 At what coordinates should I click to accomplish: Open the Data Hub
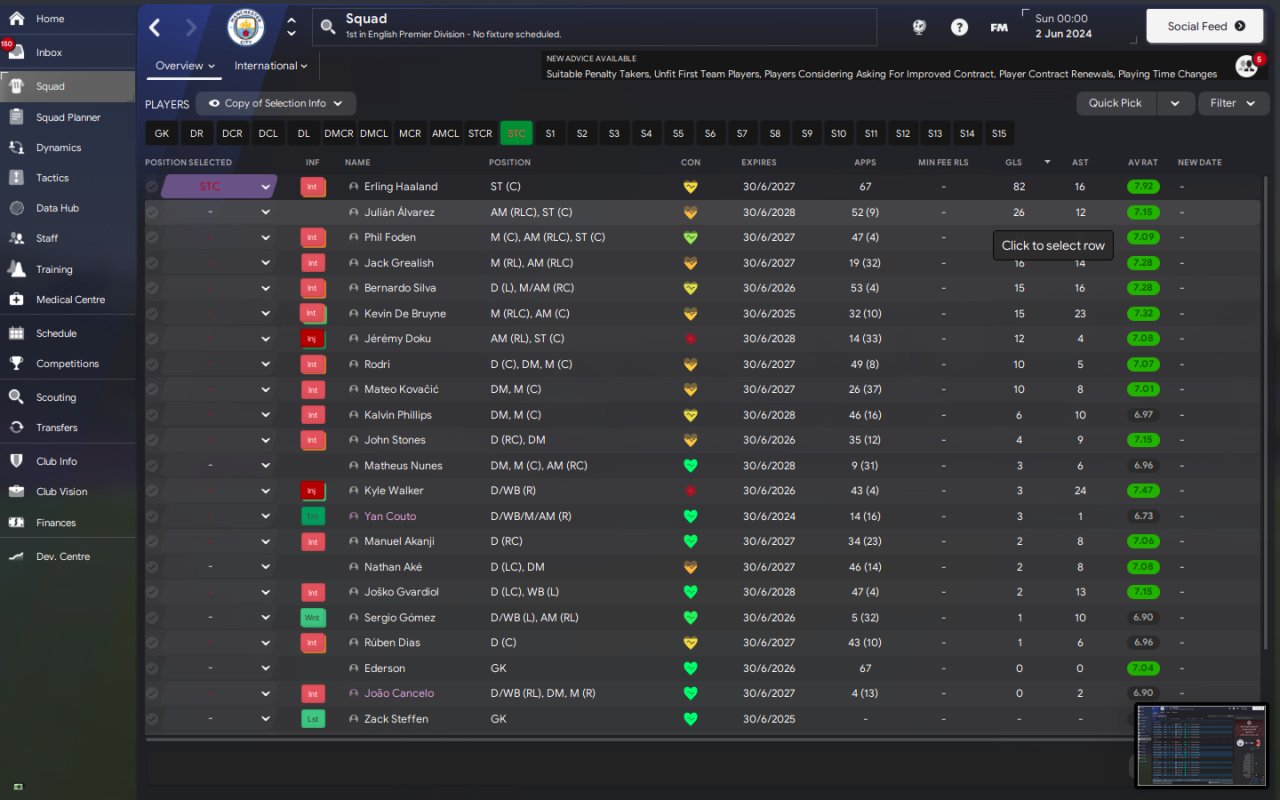point(67,208)
